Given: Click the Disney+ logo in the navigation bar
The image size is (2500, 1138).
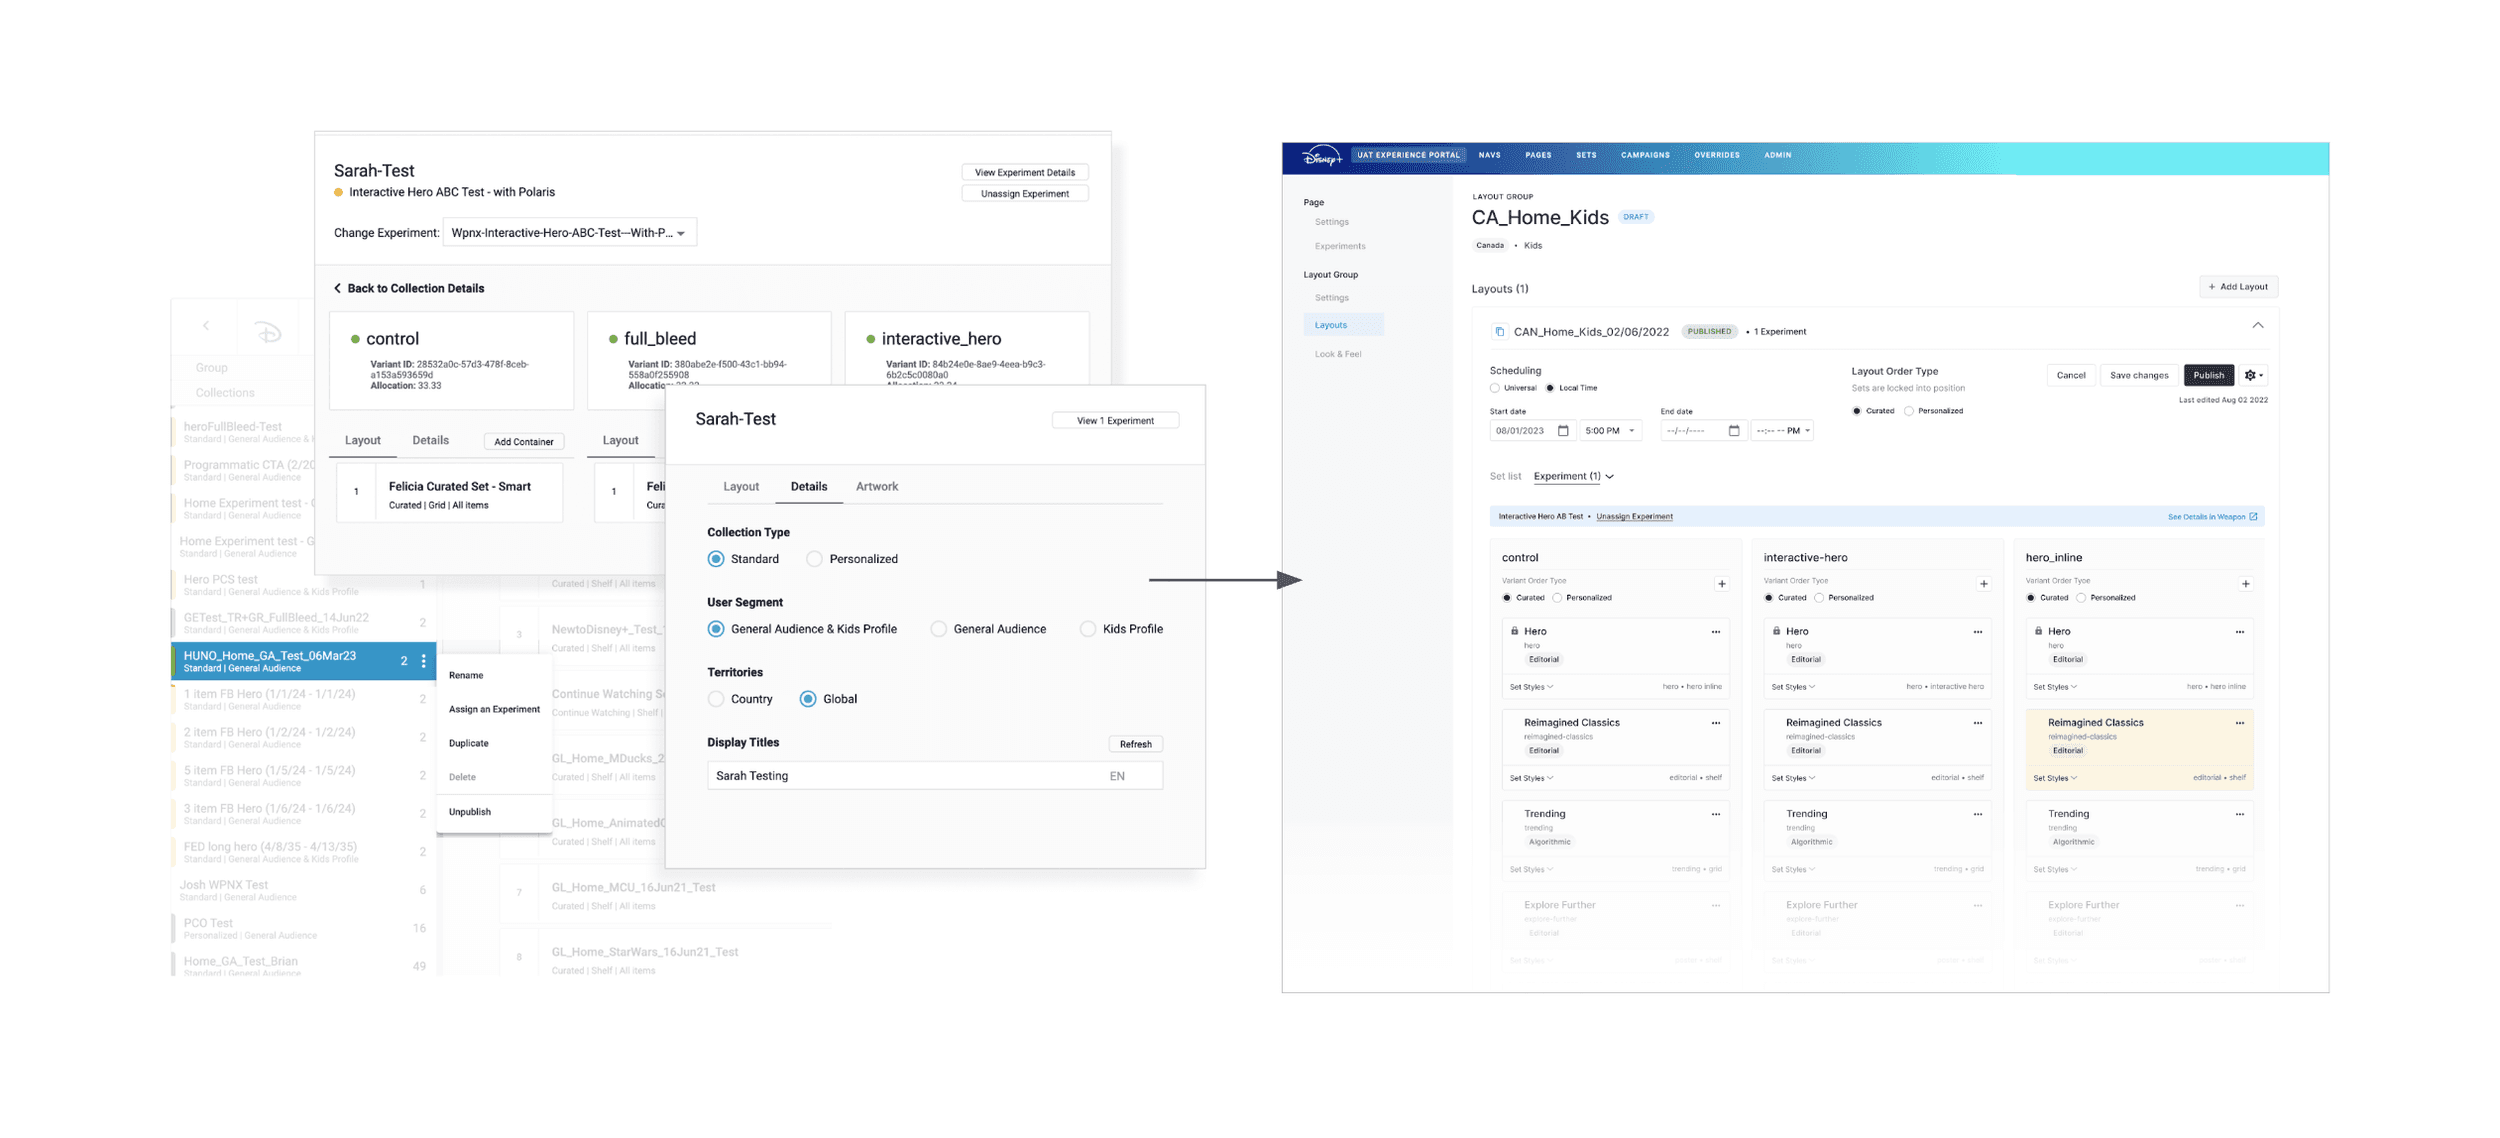Looking at the screenshot, I should point(1320,155).
